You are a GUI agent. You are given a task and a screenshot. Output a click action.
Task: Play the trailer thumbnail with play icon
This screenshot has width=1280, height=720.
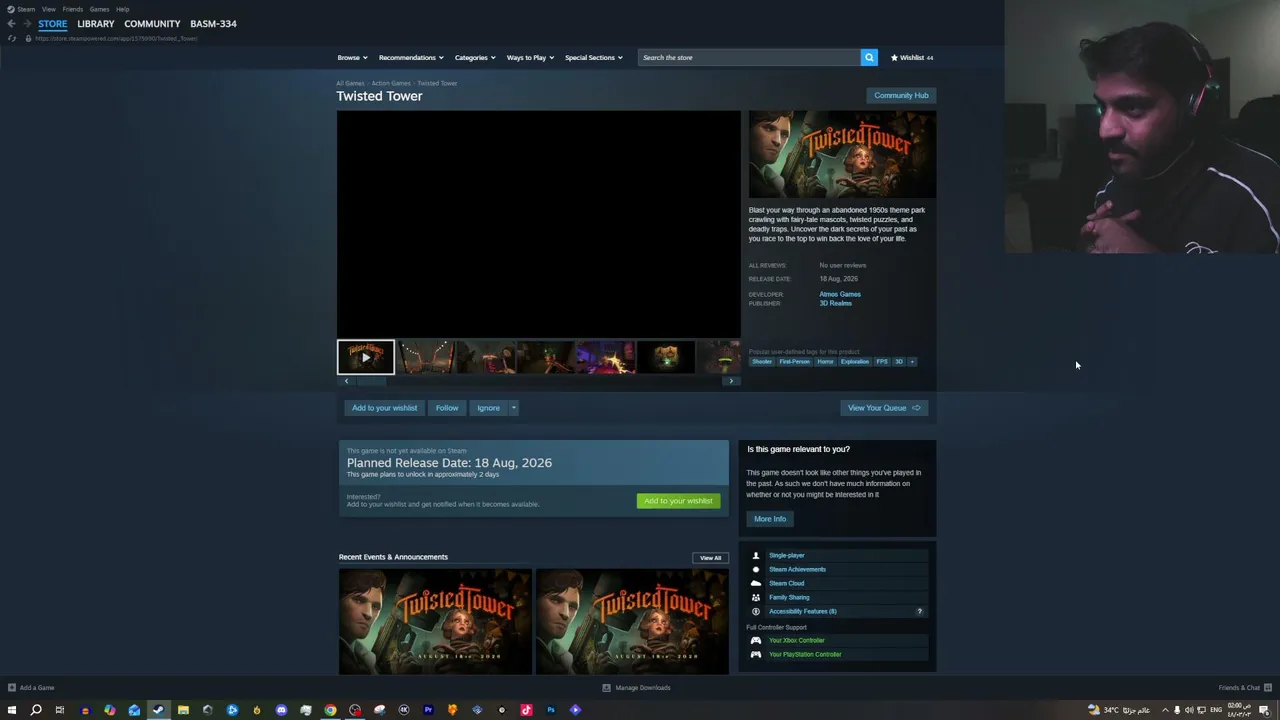366,358
